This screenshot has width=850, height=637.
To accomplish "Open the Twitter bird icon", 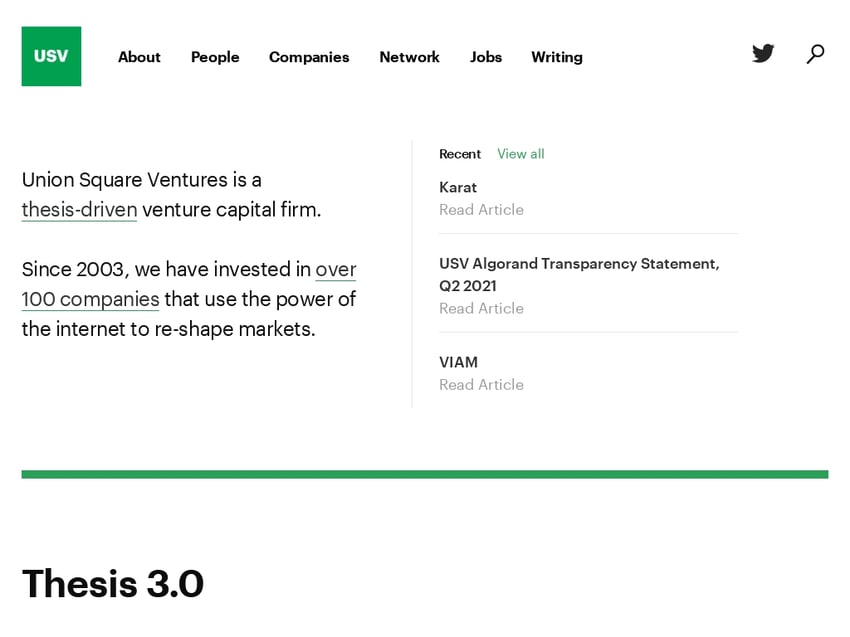I will click(x=763, y=53).
